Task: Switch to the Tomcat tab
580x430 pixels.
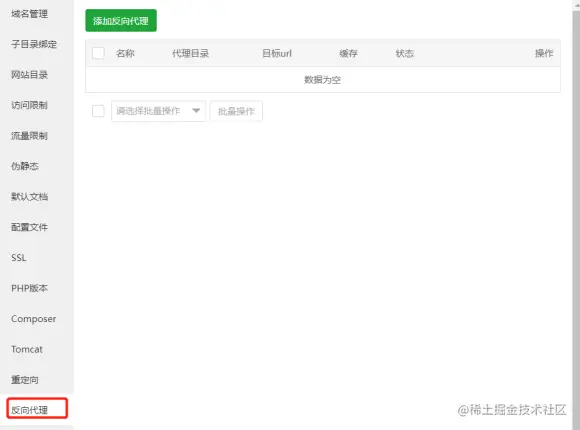Action: [27, 349]
